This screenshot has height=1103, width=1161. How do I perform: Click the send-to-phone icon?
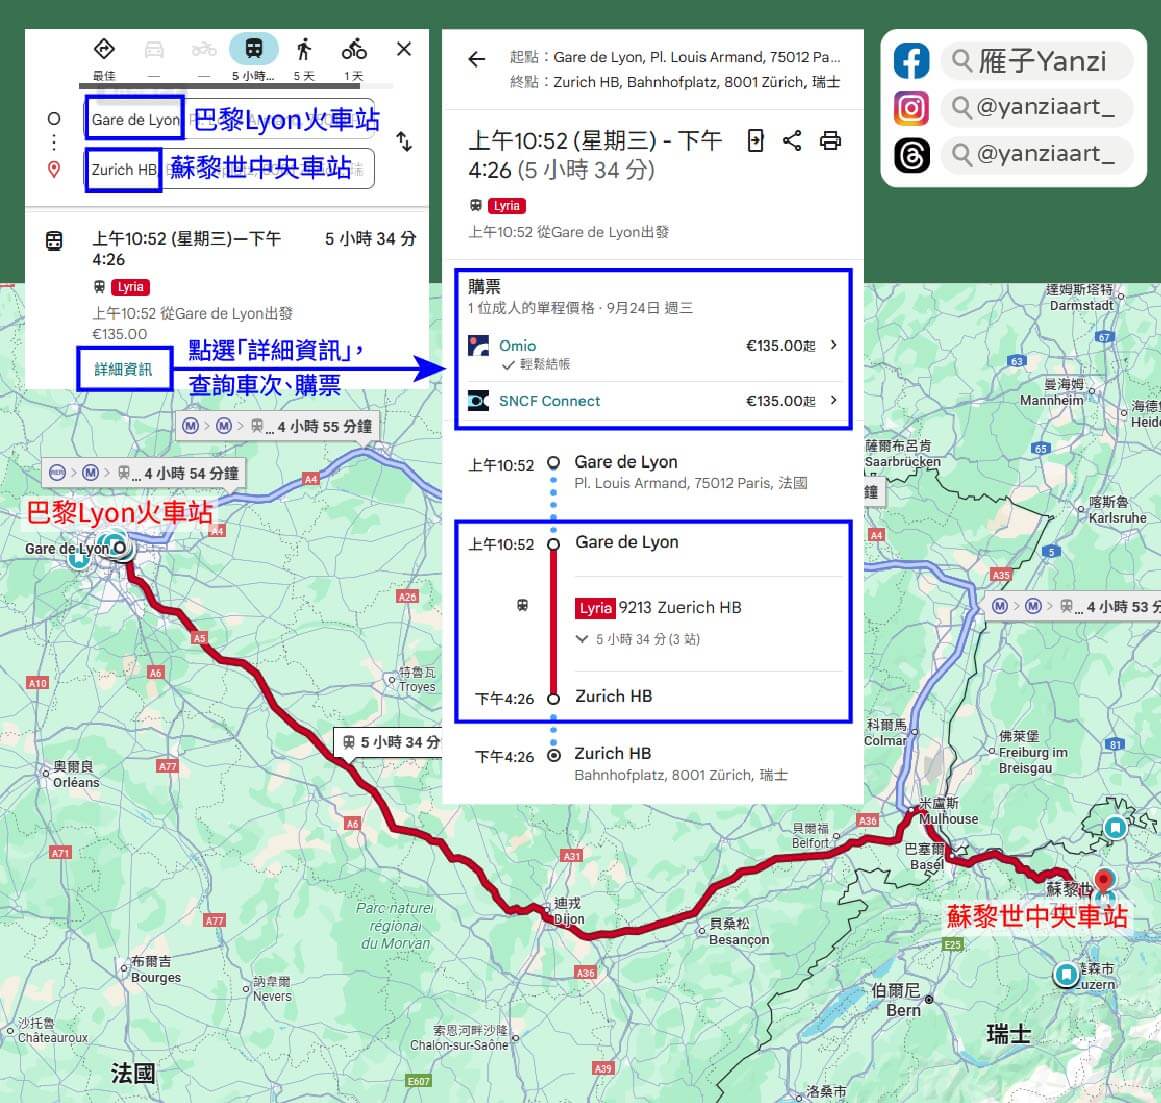tap(756, 141)
